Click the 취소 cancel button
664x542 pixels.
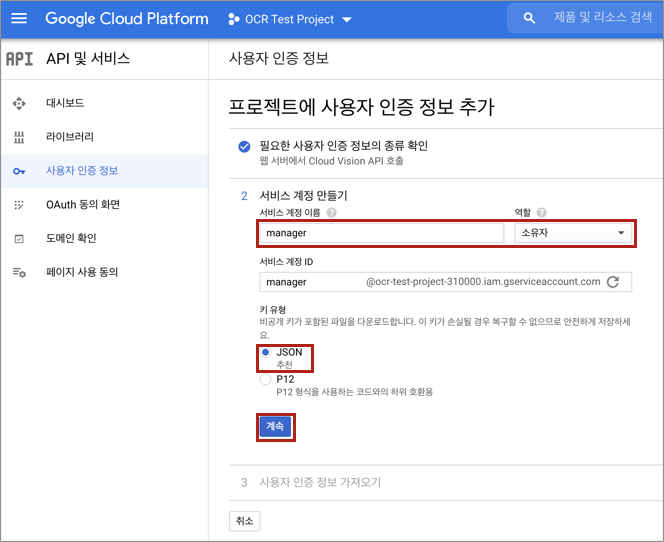pyautogui.click(x=245, y=521)
